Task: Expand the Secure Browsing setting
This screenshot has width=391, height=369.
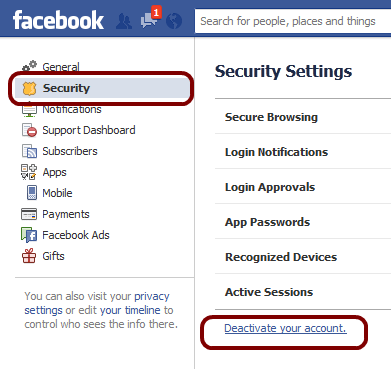Action: (303, 117)
